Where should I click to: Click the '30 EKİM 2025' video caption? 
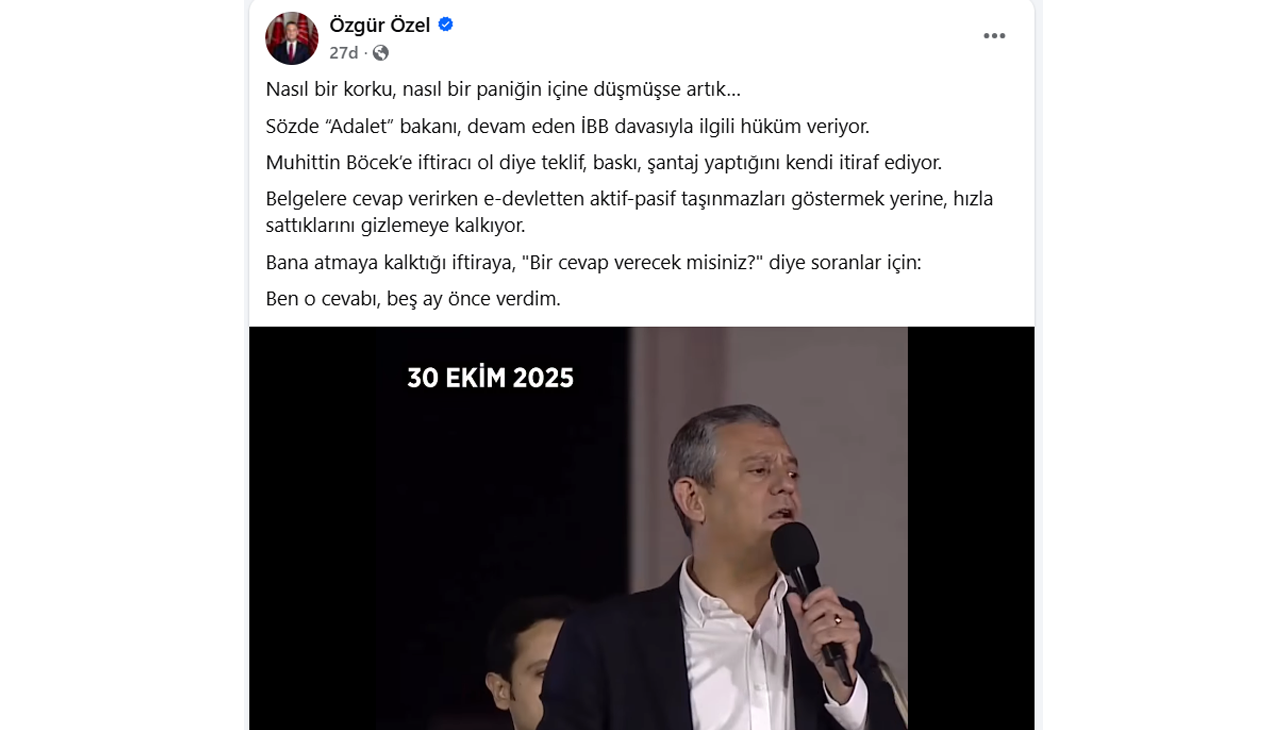coord(490,378)
